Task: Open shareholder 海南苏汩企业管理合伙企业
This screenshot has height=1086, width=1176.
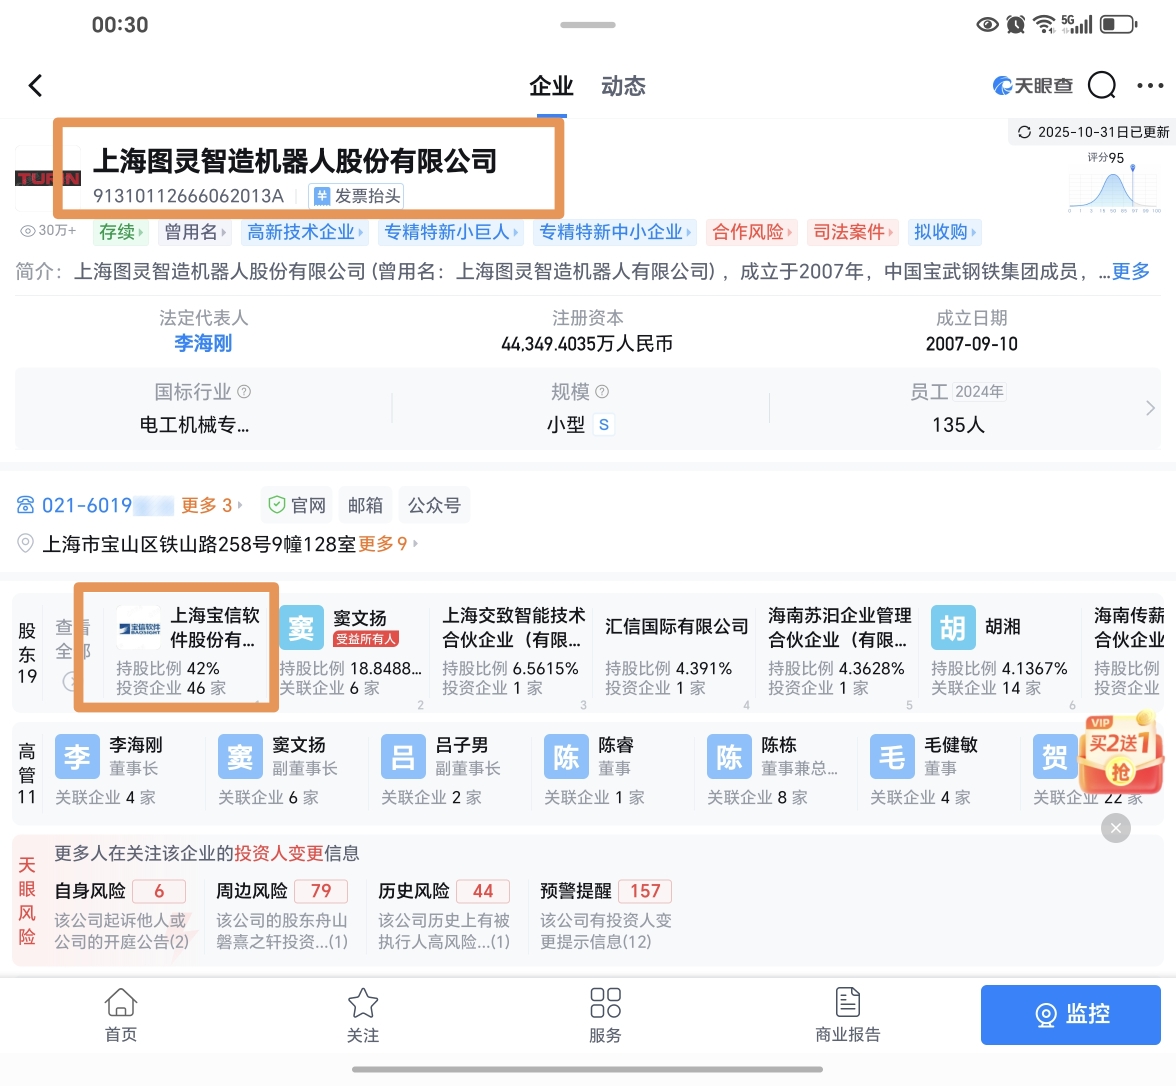Action: point(839,650)
